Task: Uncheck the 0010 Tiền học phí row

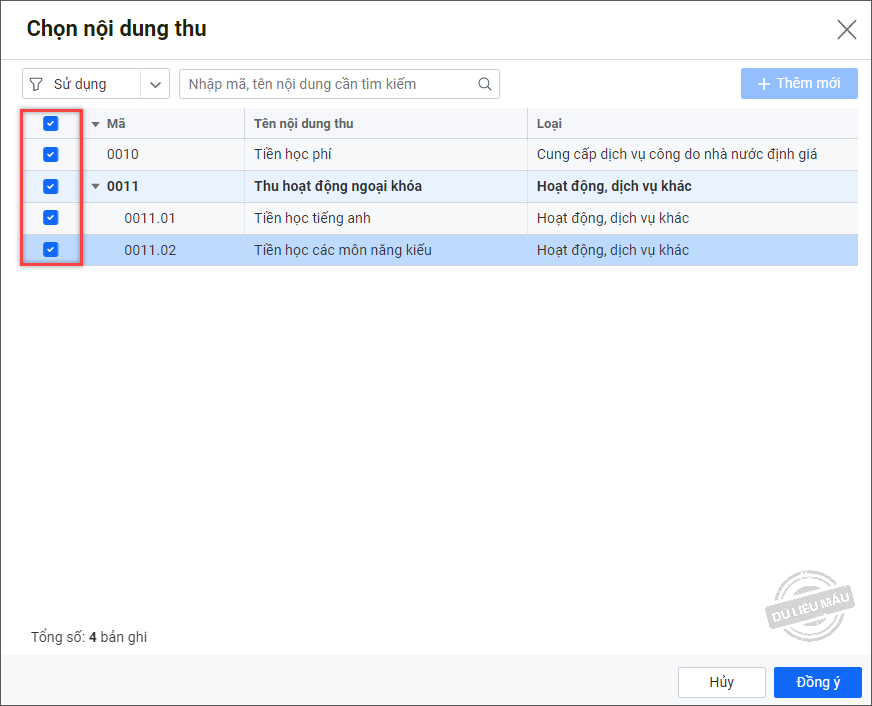Action: click(x=51, y=154)
